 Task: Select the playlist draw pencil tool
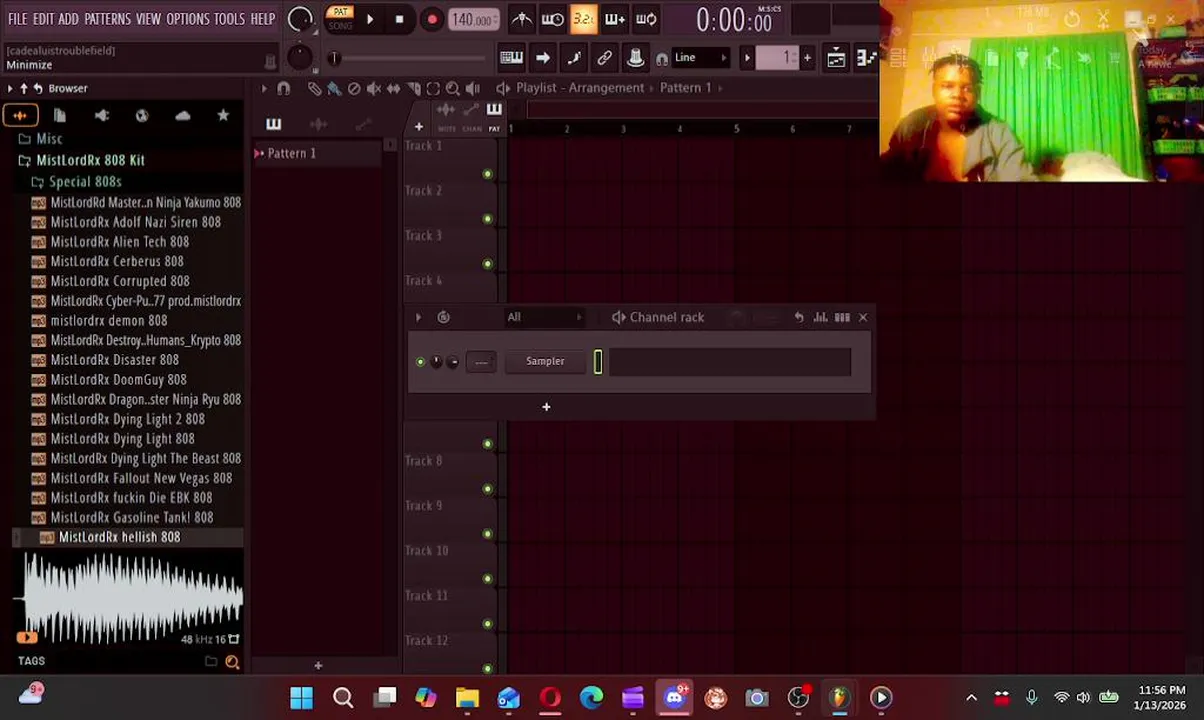[314, 89]
